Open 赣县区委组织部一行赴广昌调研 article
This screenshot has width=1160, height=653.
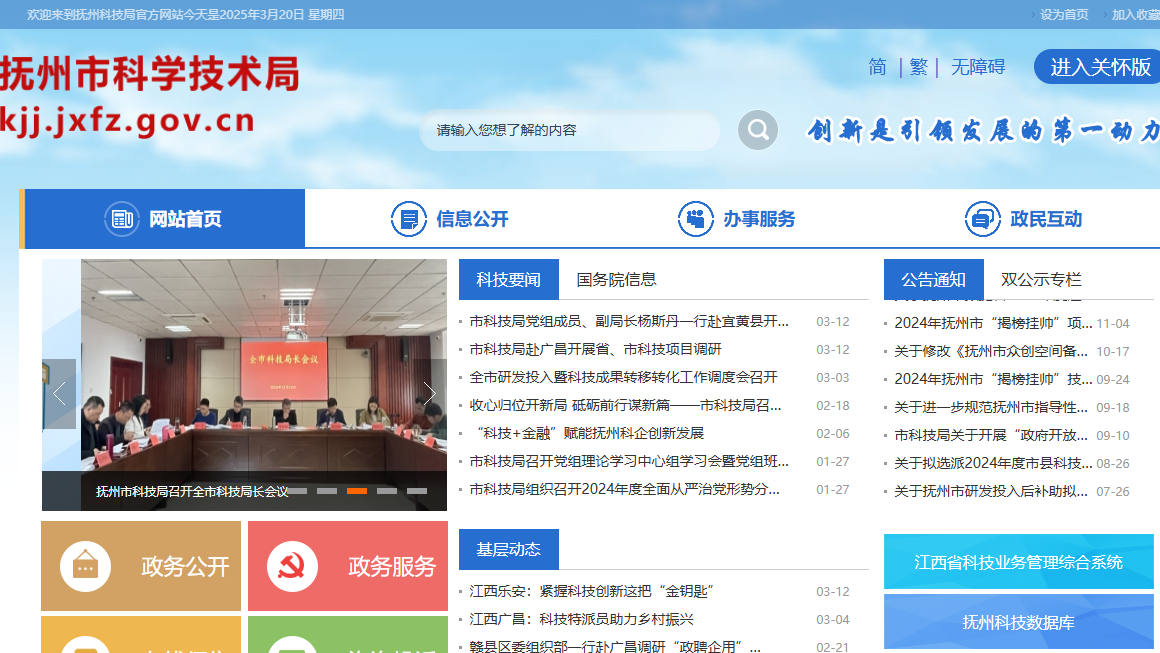615,646
